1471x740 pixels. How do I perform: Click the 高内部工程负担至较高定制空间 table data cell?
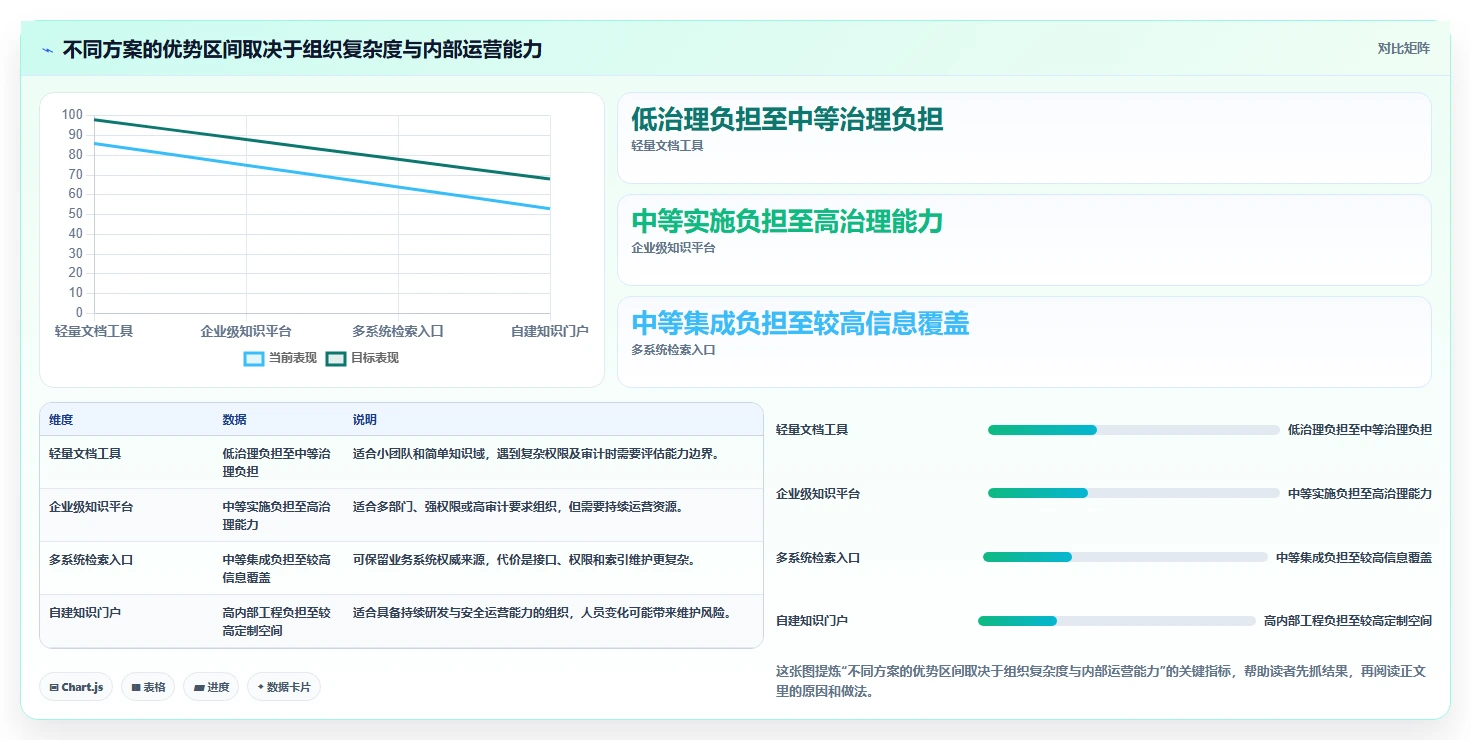pos(276,621)
